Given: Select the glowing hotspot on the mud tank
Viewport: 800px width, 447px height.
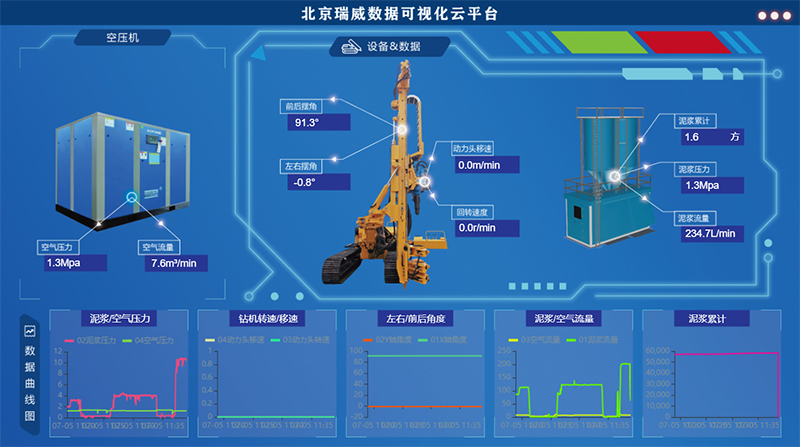Looking at the screenshot, I should point(615,176).
